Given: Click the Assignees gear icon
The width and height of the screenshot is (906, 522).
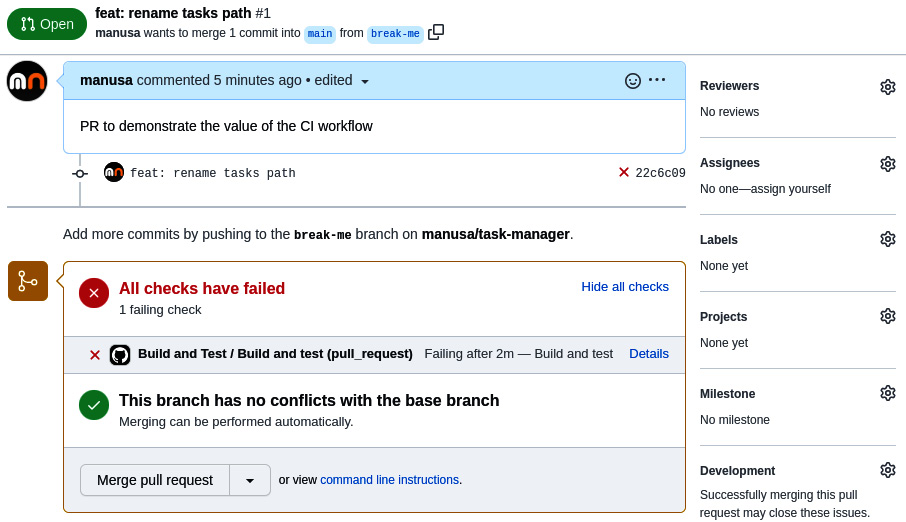Looking at the screenshot, I should (x=888, y=164).
